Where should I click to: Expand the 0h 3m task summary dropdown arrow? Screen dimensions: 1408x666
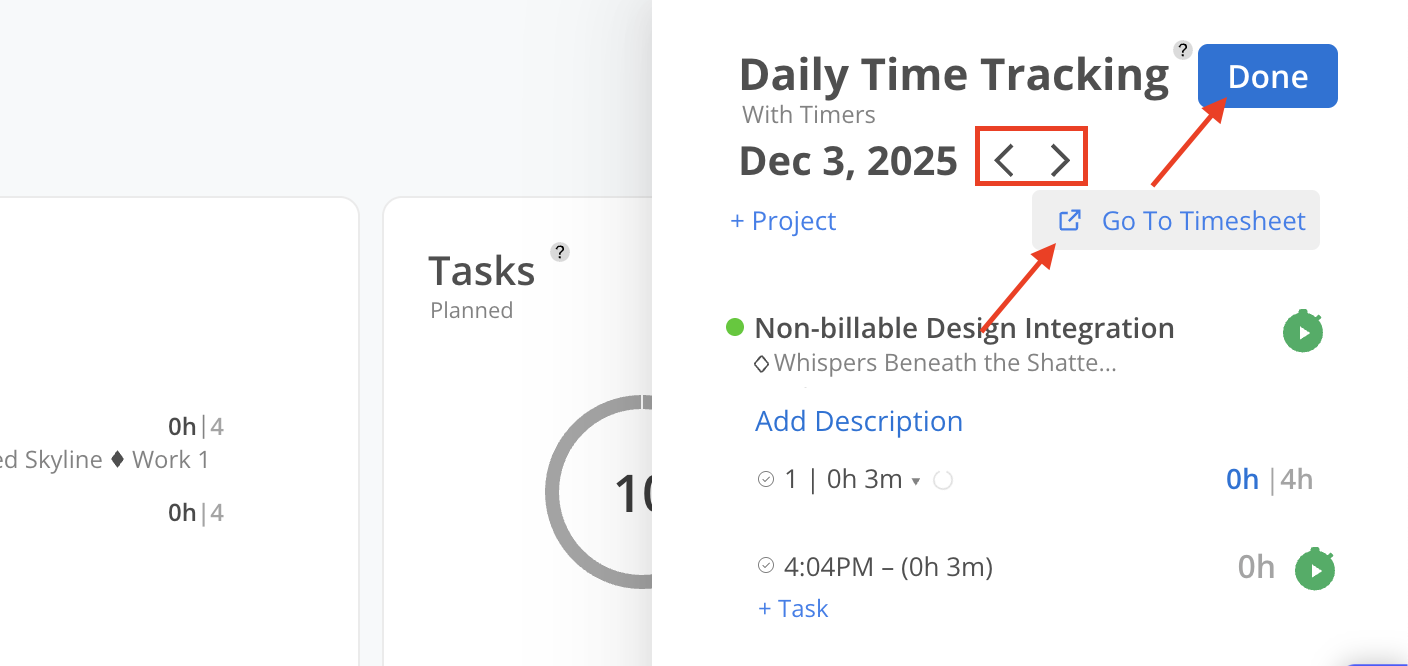click(915, 482)
